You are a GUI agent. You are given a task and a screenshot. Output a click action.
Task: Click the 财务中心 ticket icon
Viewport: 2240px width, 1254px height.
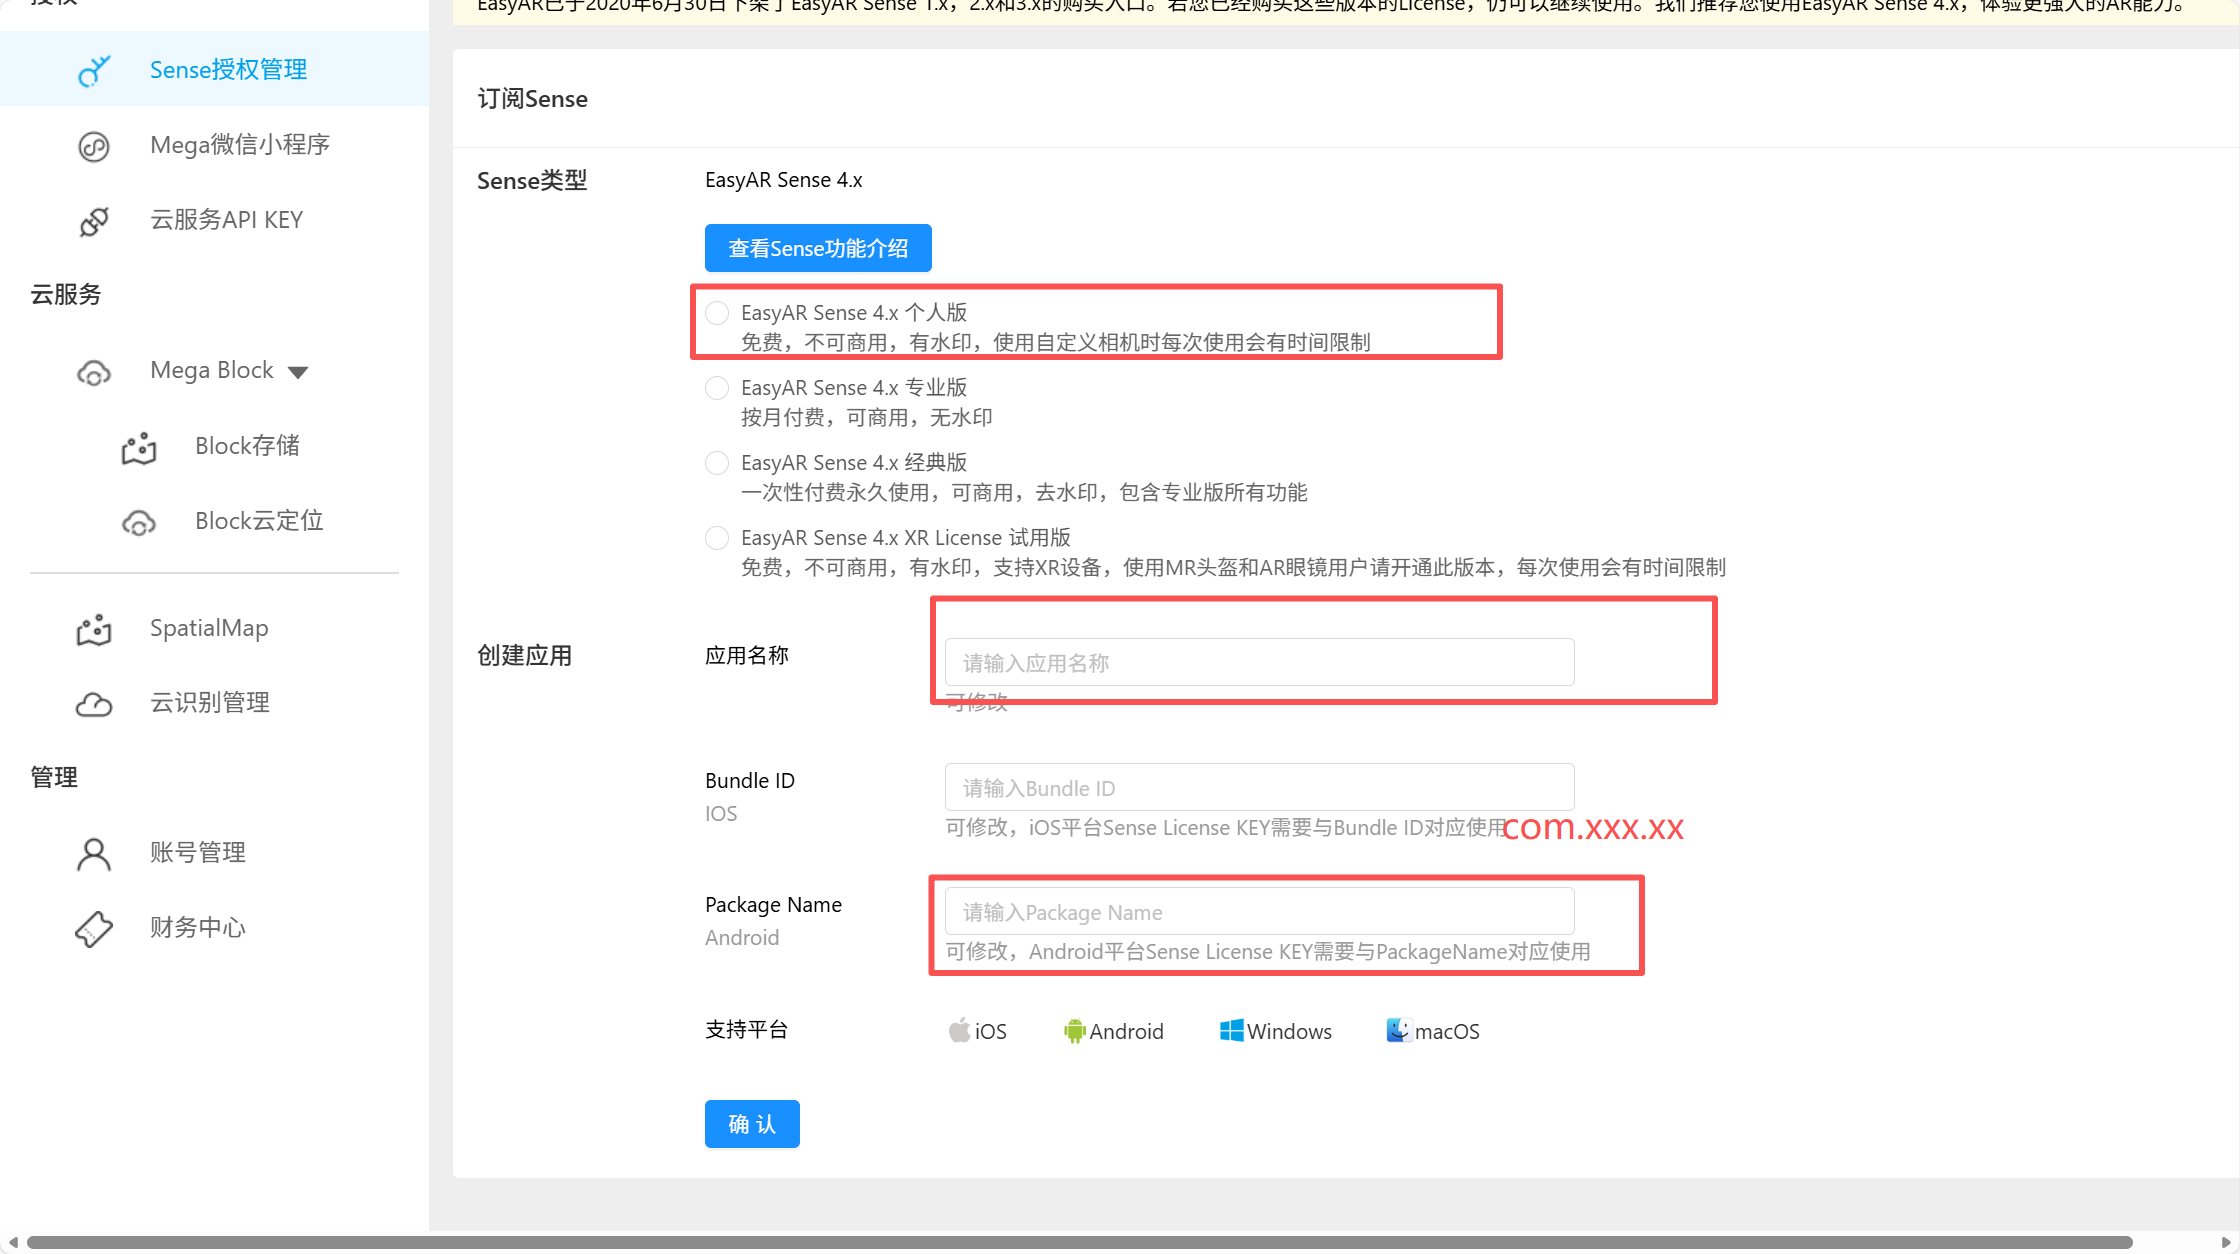tap(94, 929)
